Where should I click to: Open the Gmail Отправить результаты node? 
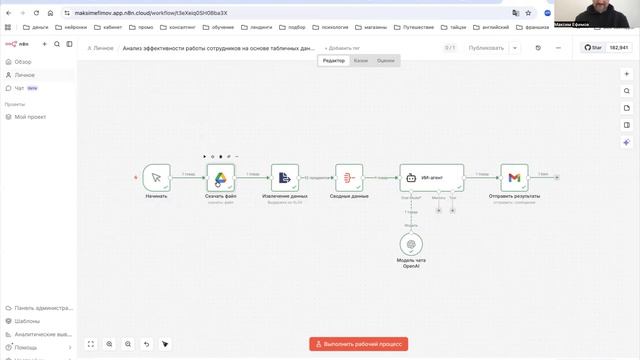pos(514,178)
